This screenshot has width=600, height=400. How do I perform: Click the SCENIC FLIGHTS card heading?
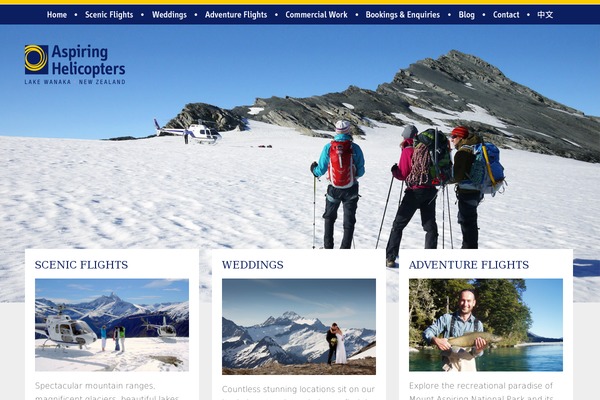(x=82, y=265)
